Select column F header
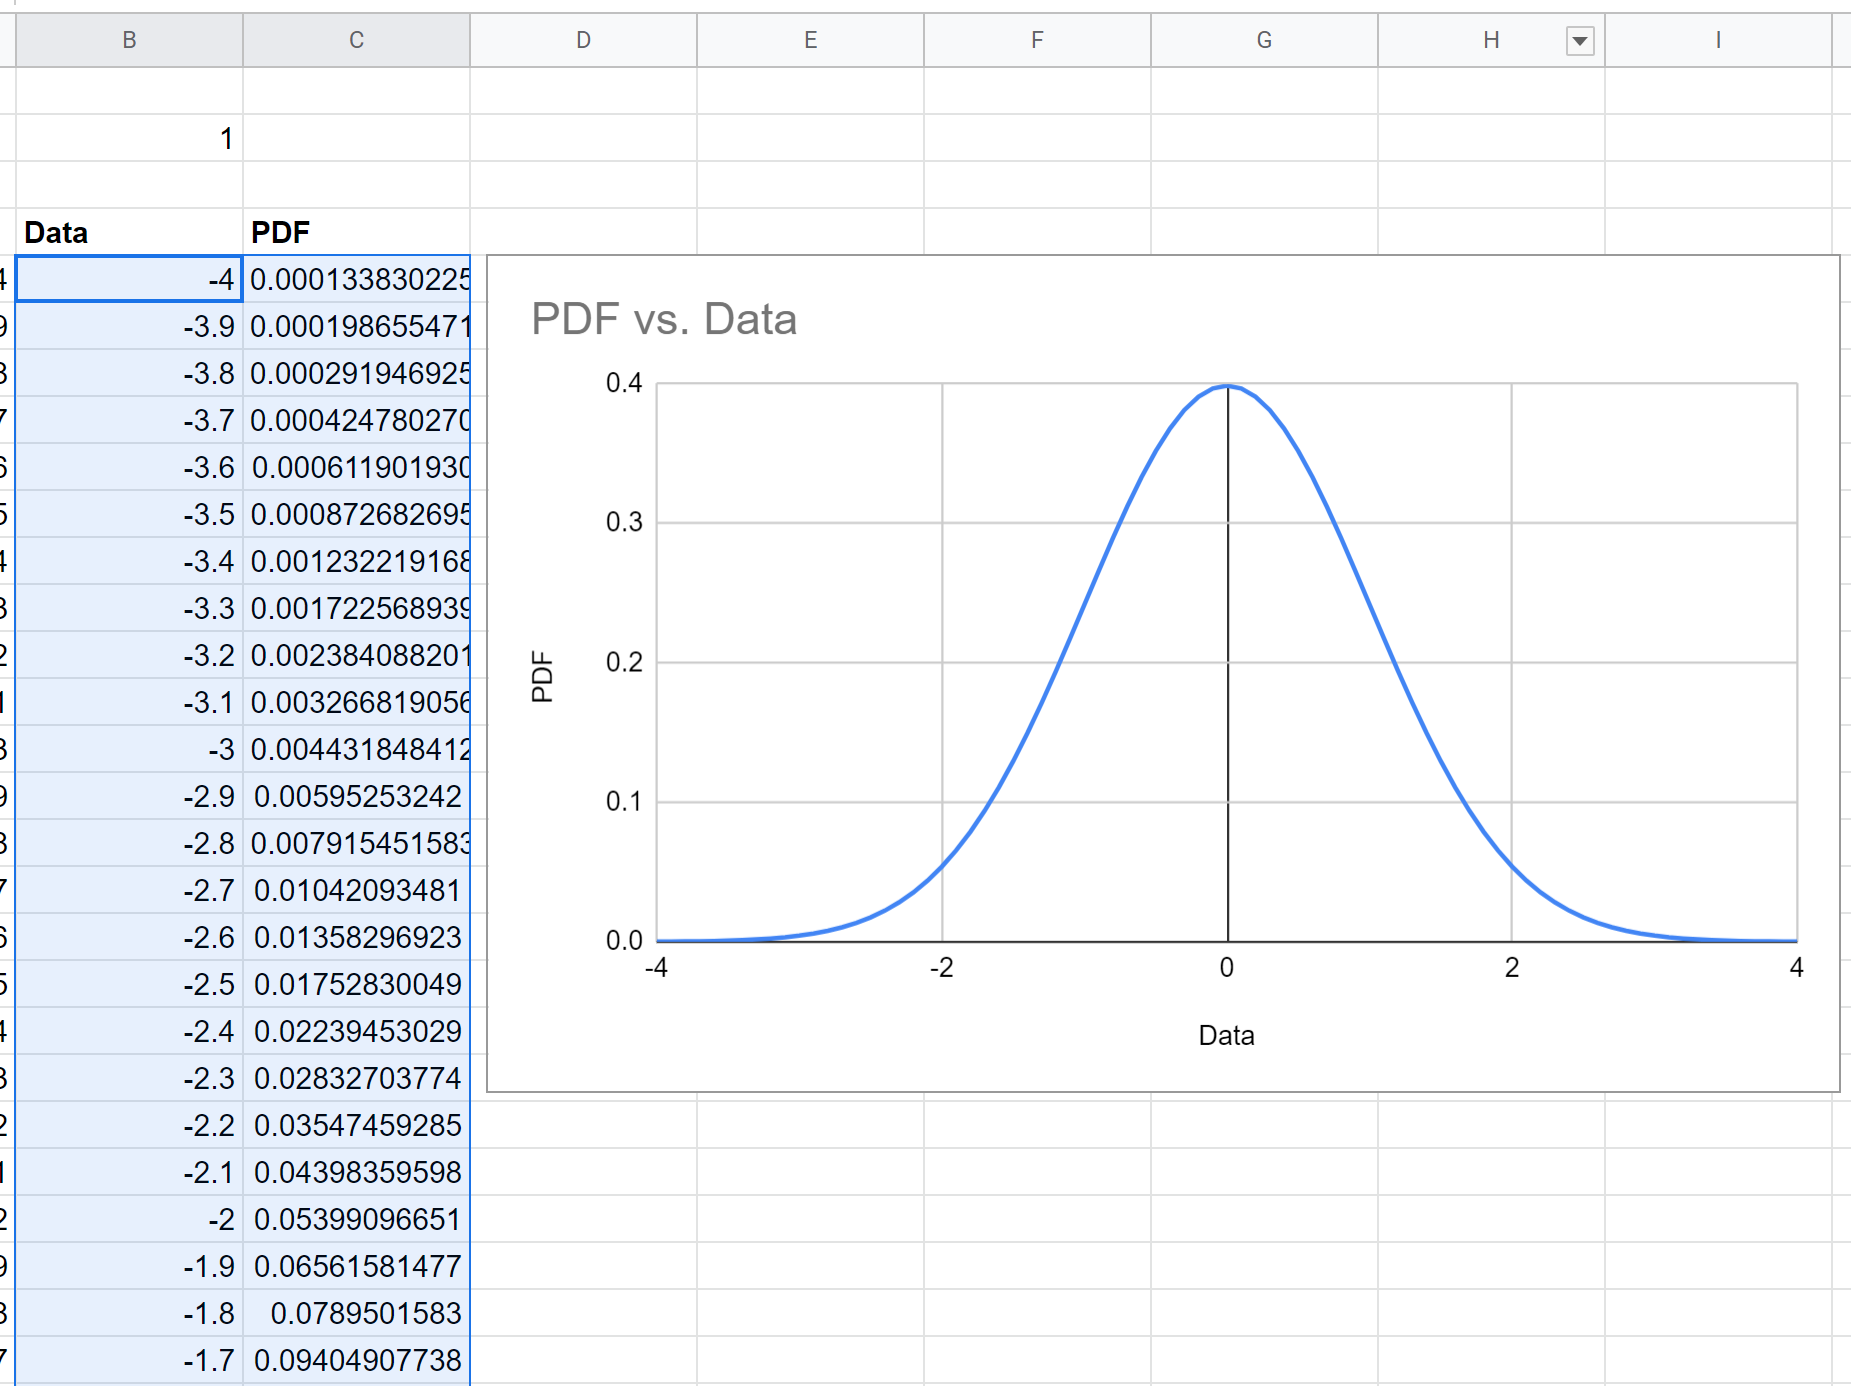 pos(1037,40)
